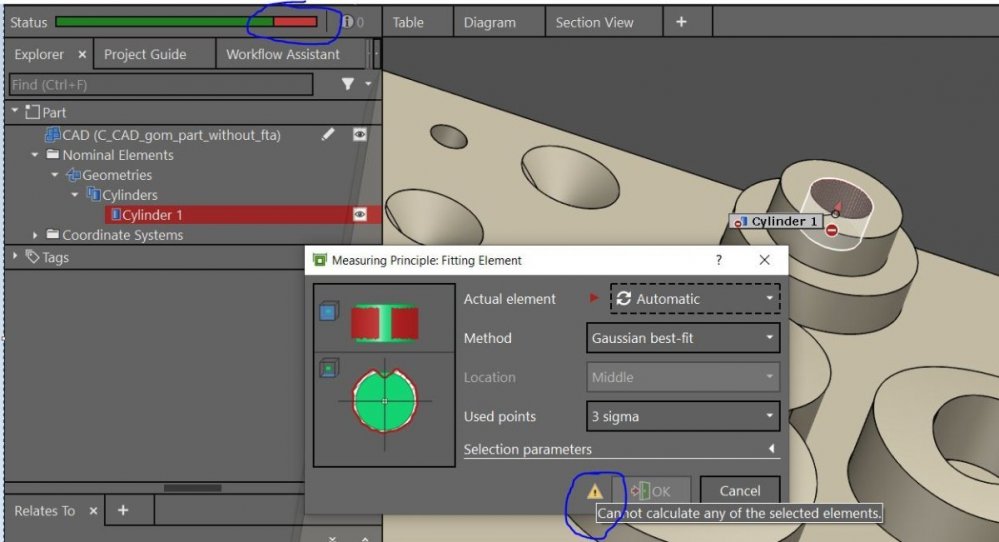Image resolution: width=999 pixels, height=542 pixels.
Task: Click the warning triangle icon in dialog
Action: [595, 491]
